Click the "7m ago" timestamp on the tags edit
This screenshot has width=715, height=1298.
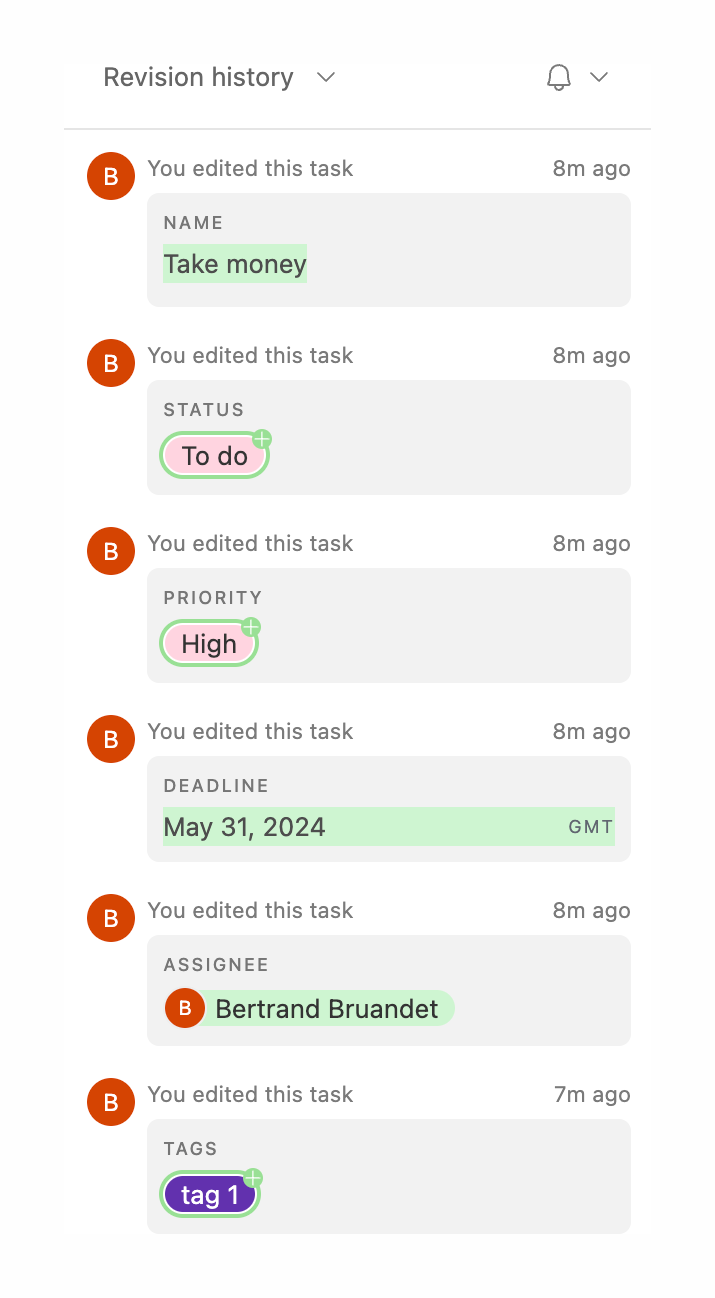tap(591, 1094)
